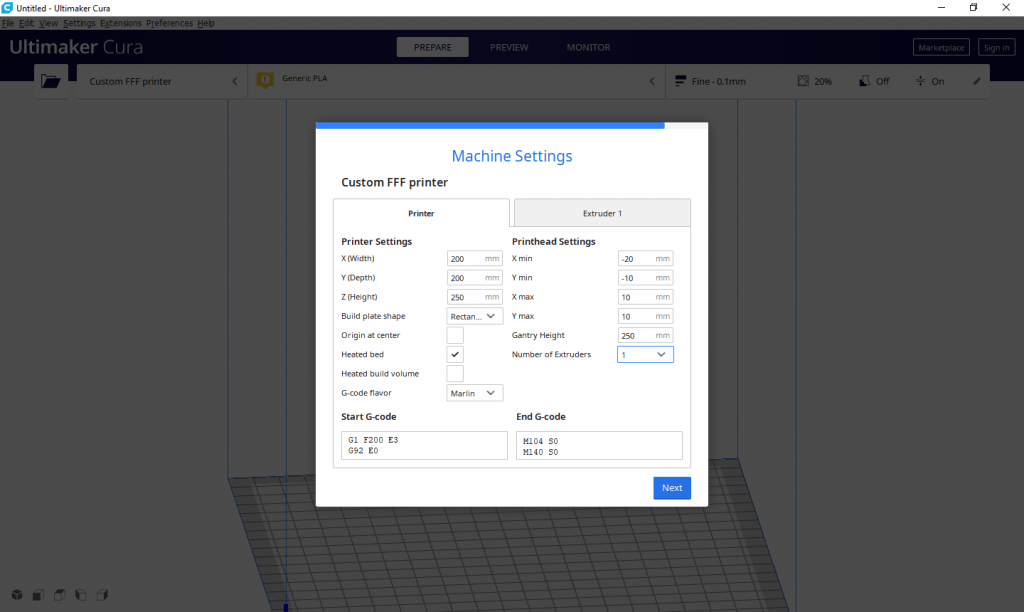
Task: Open the File menu
Action: point(8,23)
